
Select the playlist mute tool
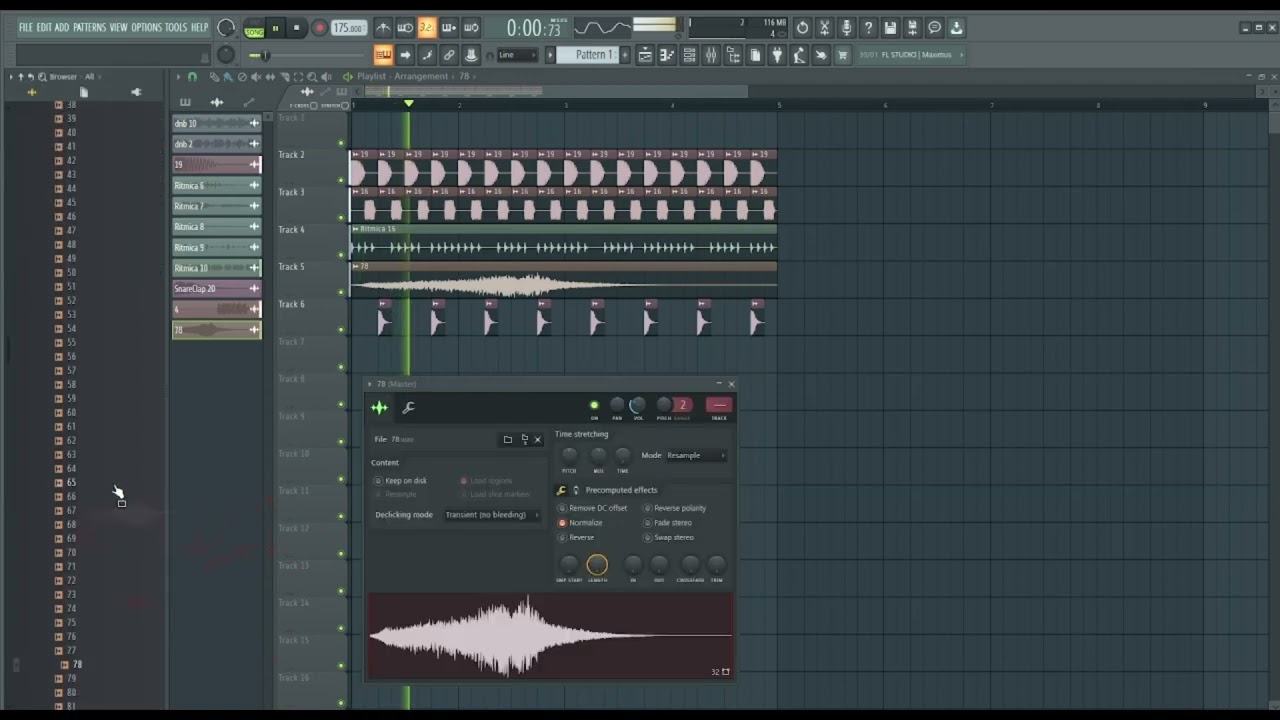pyautogui.click(x=256, y=77)
